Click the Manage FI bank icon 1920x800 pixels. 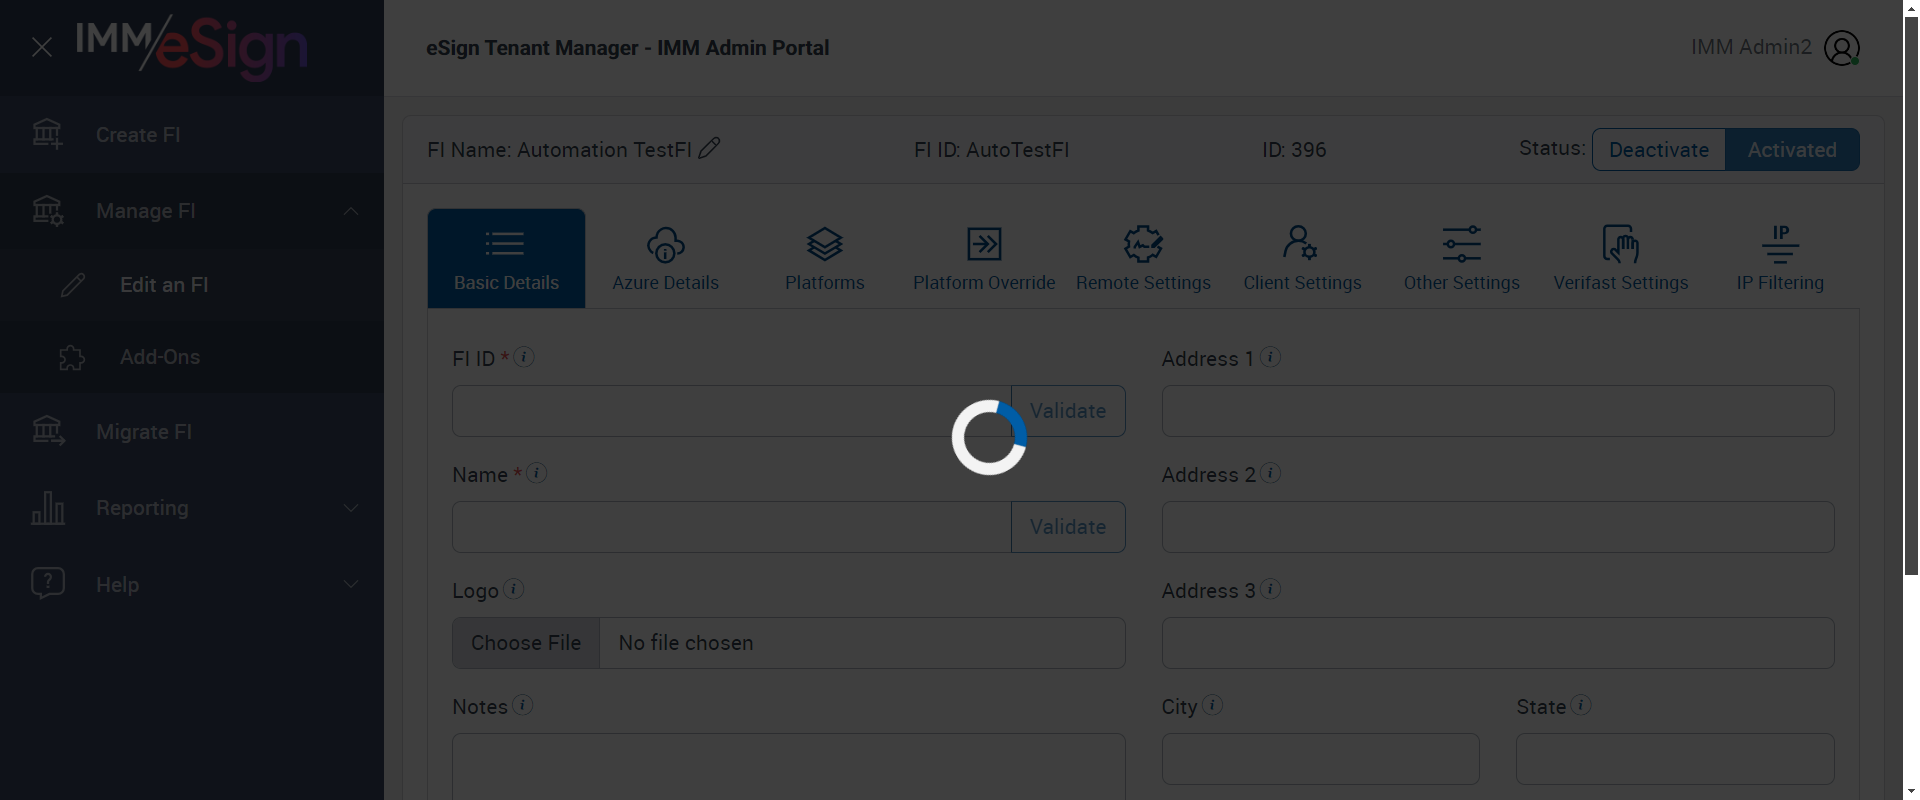pos(47,211)
